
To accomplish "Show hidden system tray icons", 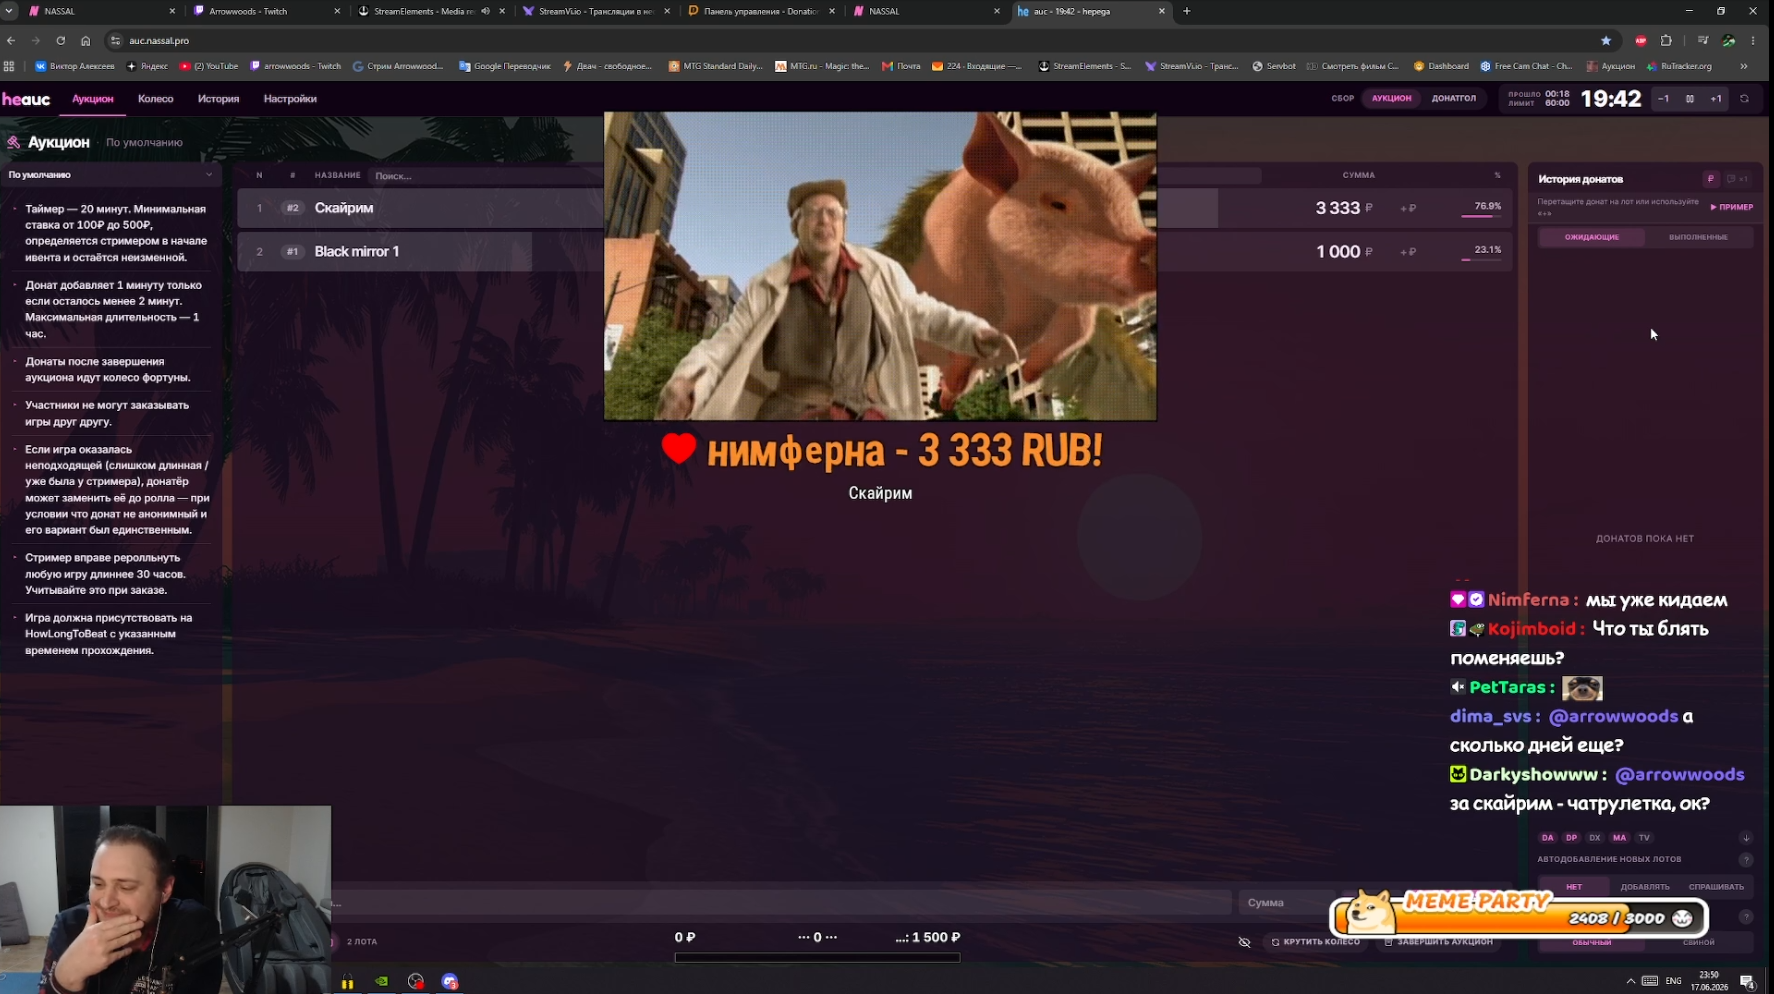I will (x=1630, y=981).
